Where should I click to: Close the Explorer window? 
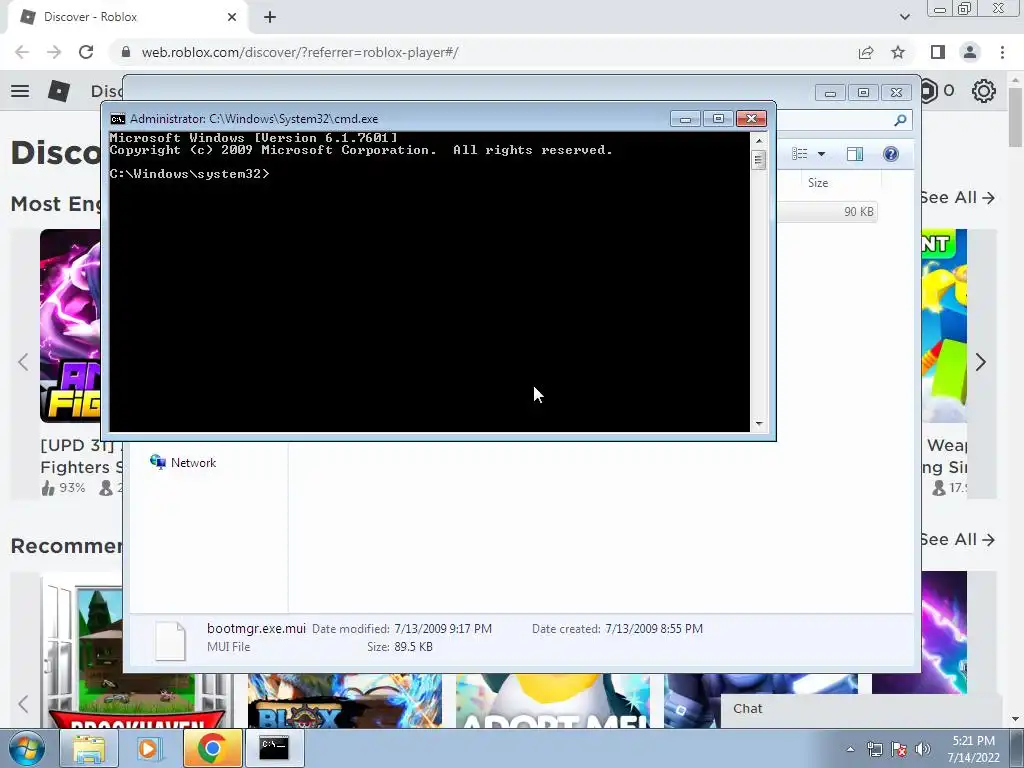click(x=896, y=93)
